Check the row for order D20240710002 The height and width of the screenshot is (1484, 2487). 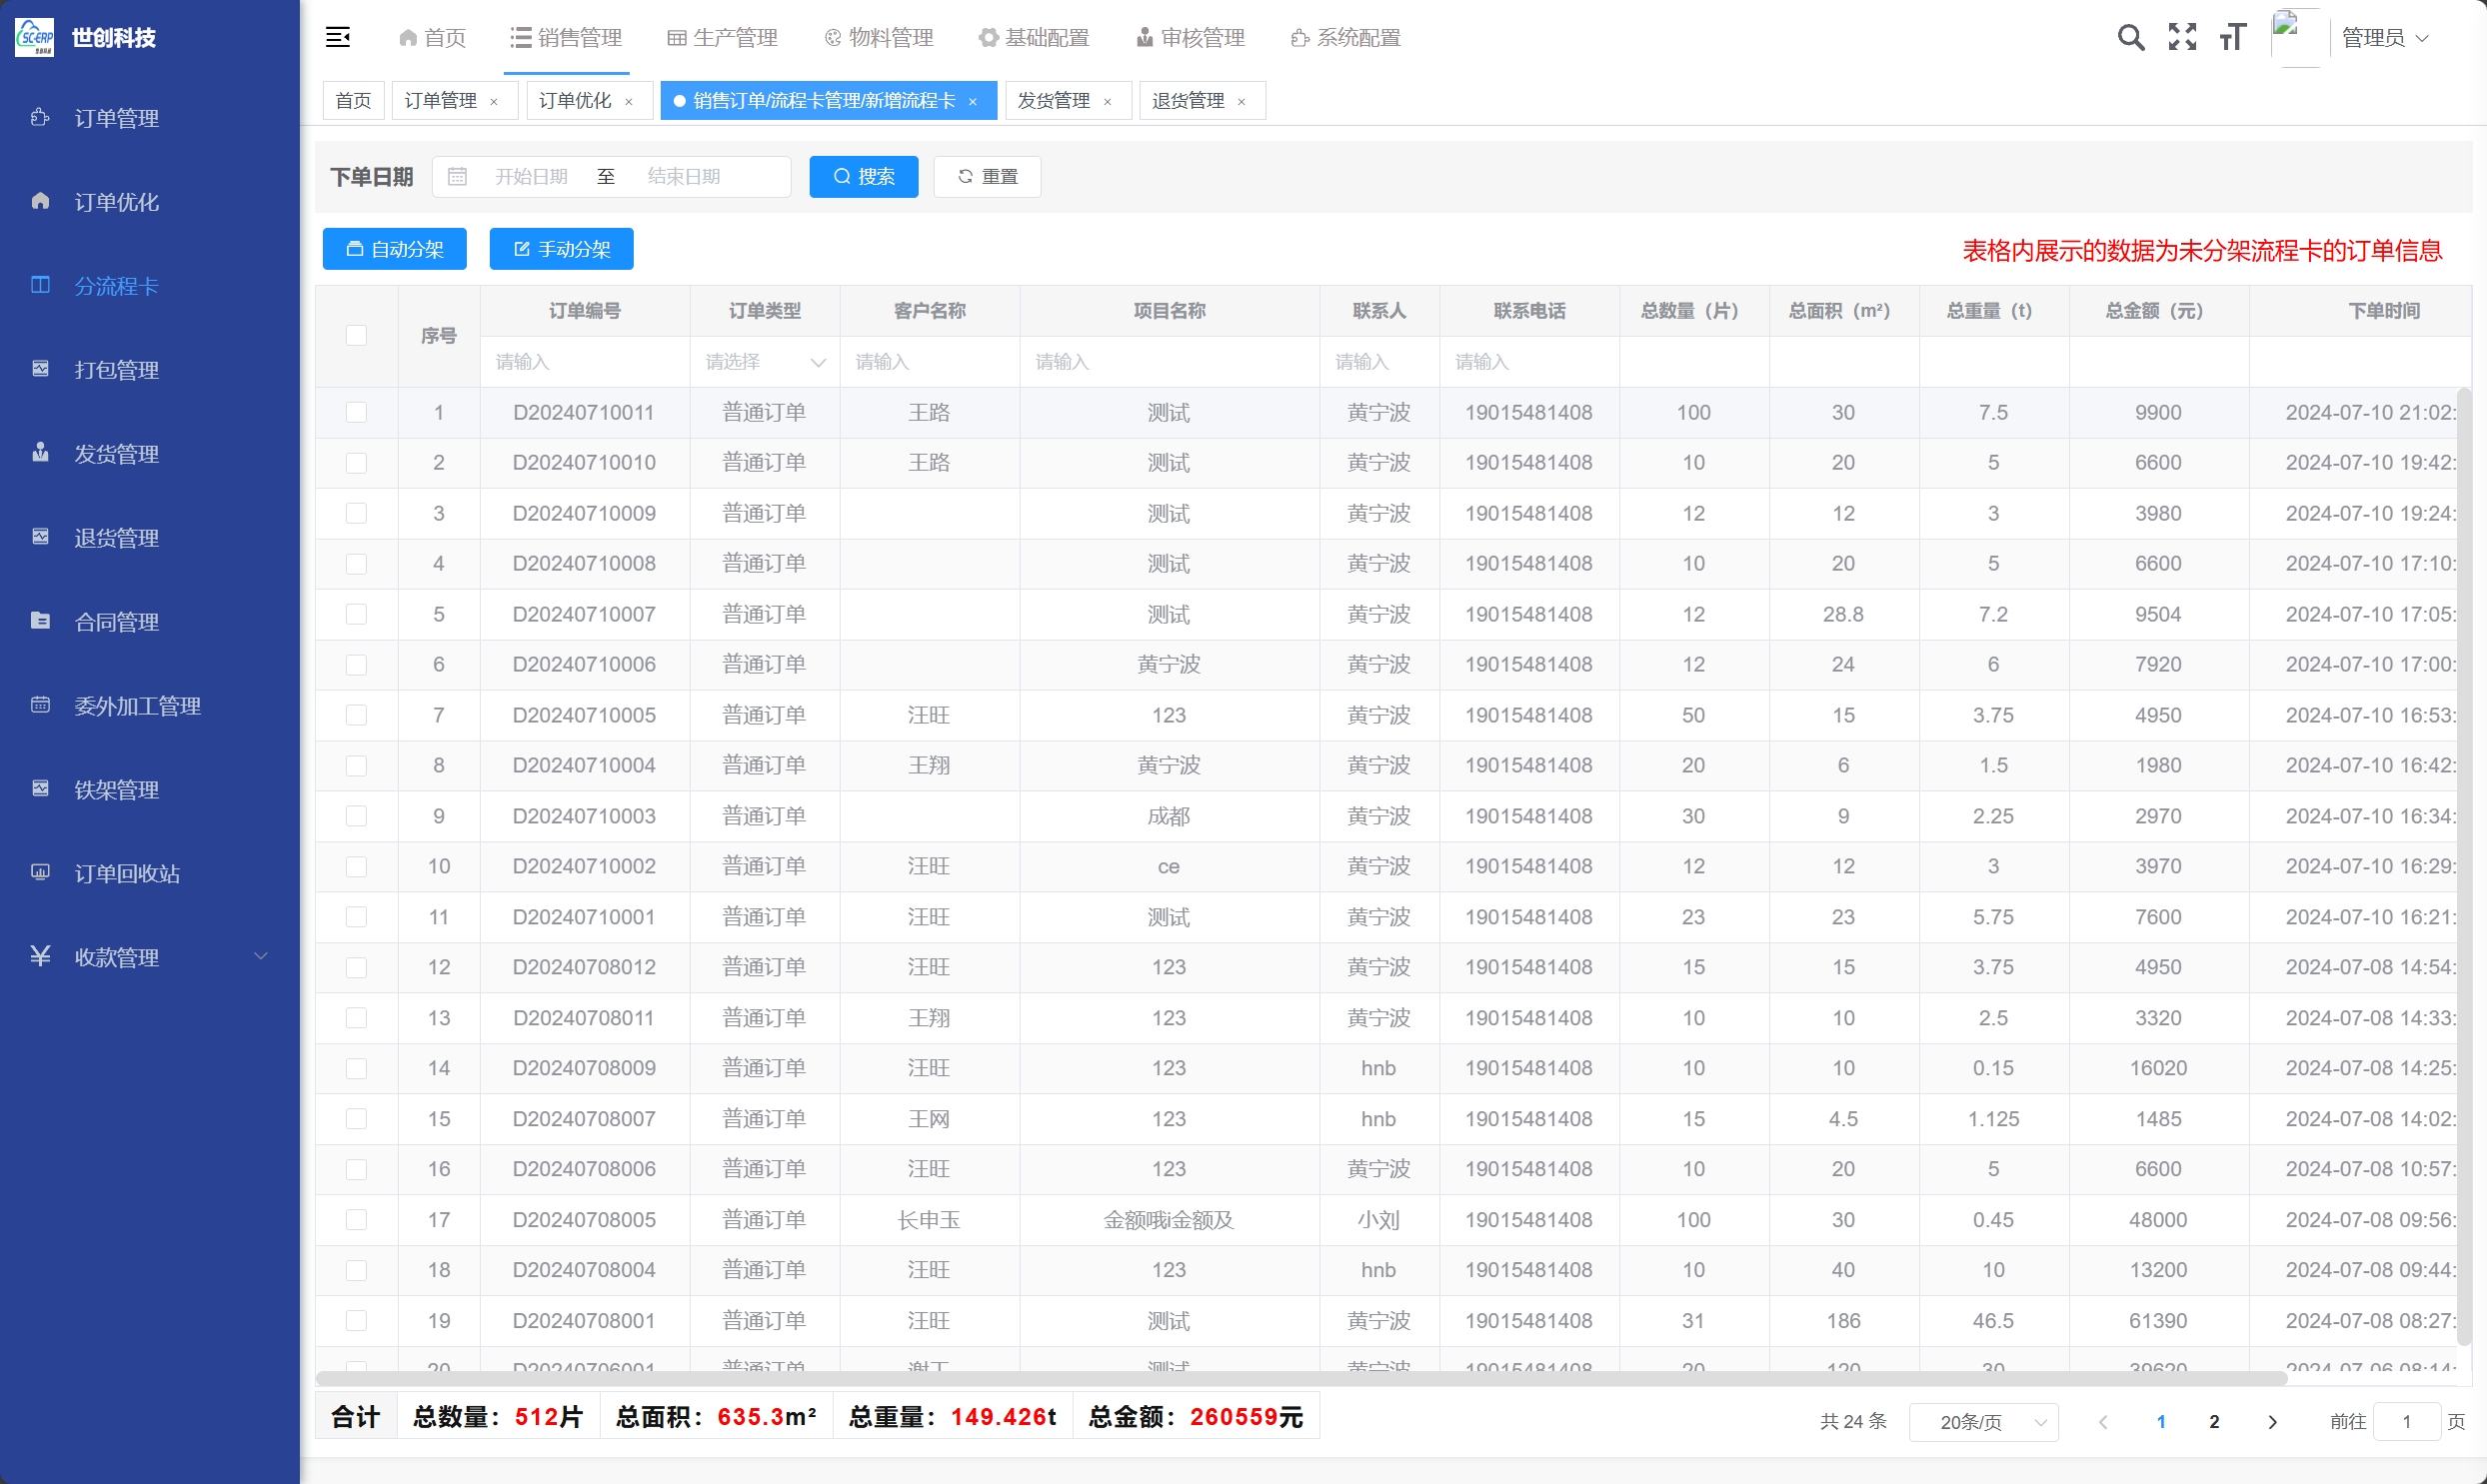coord(356,866)
